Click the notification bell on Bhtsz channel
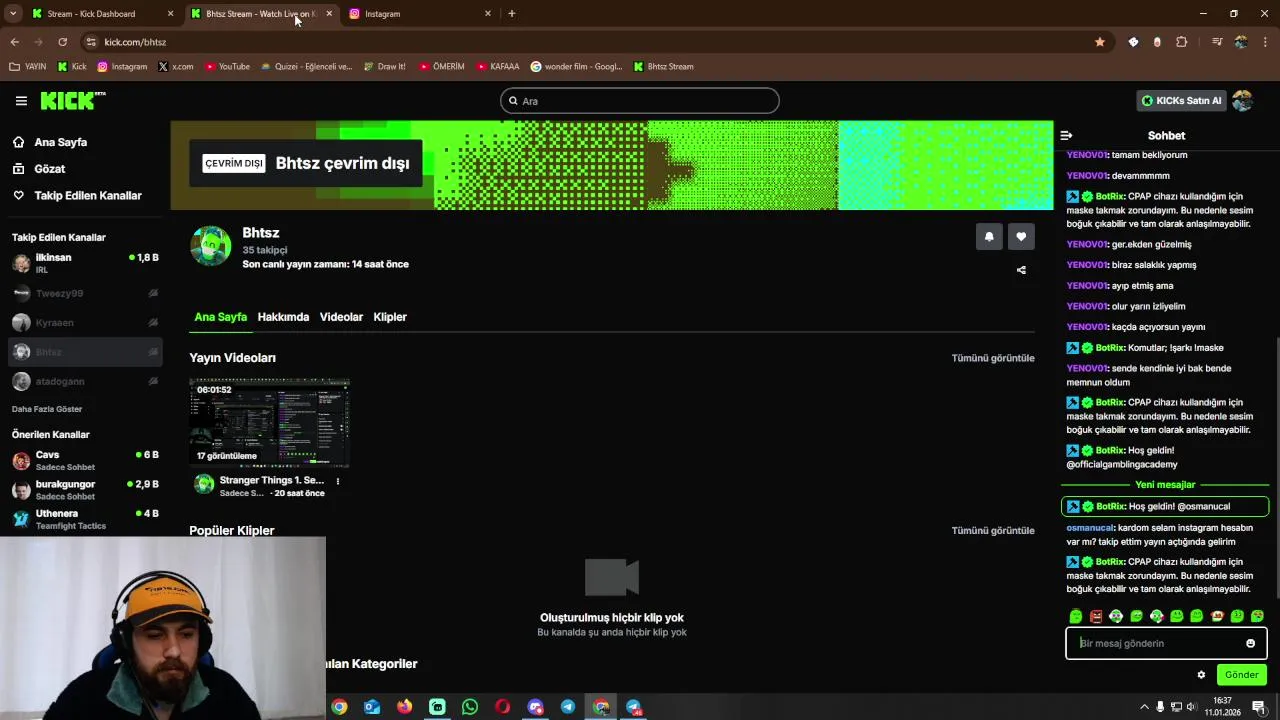1280x720 pixels. (989, 237)
